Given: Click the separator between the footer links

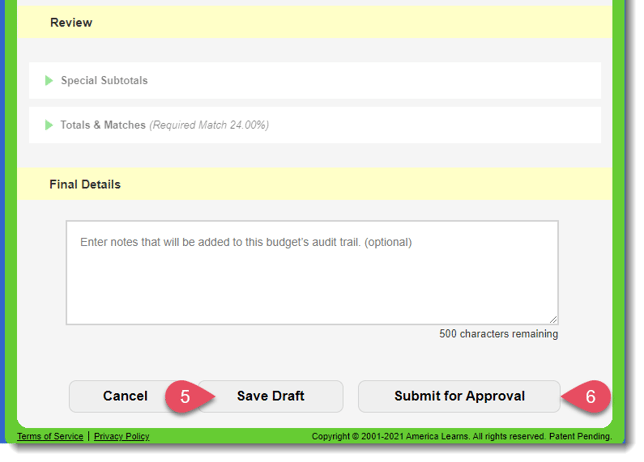Looking at the screenshot, I should (88, 436).
